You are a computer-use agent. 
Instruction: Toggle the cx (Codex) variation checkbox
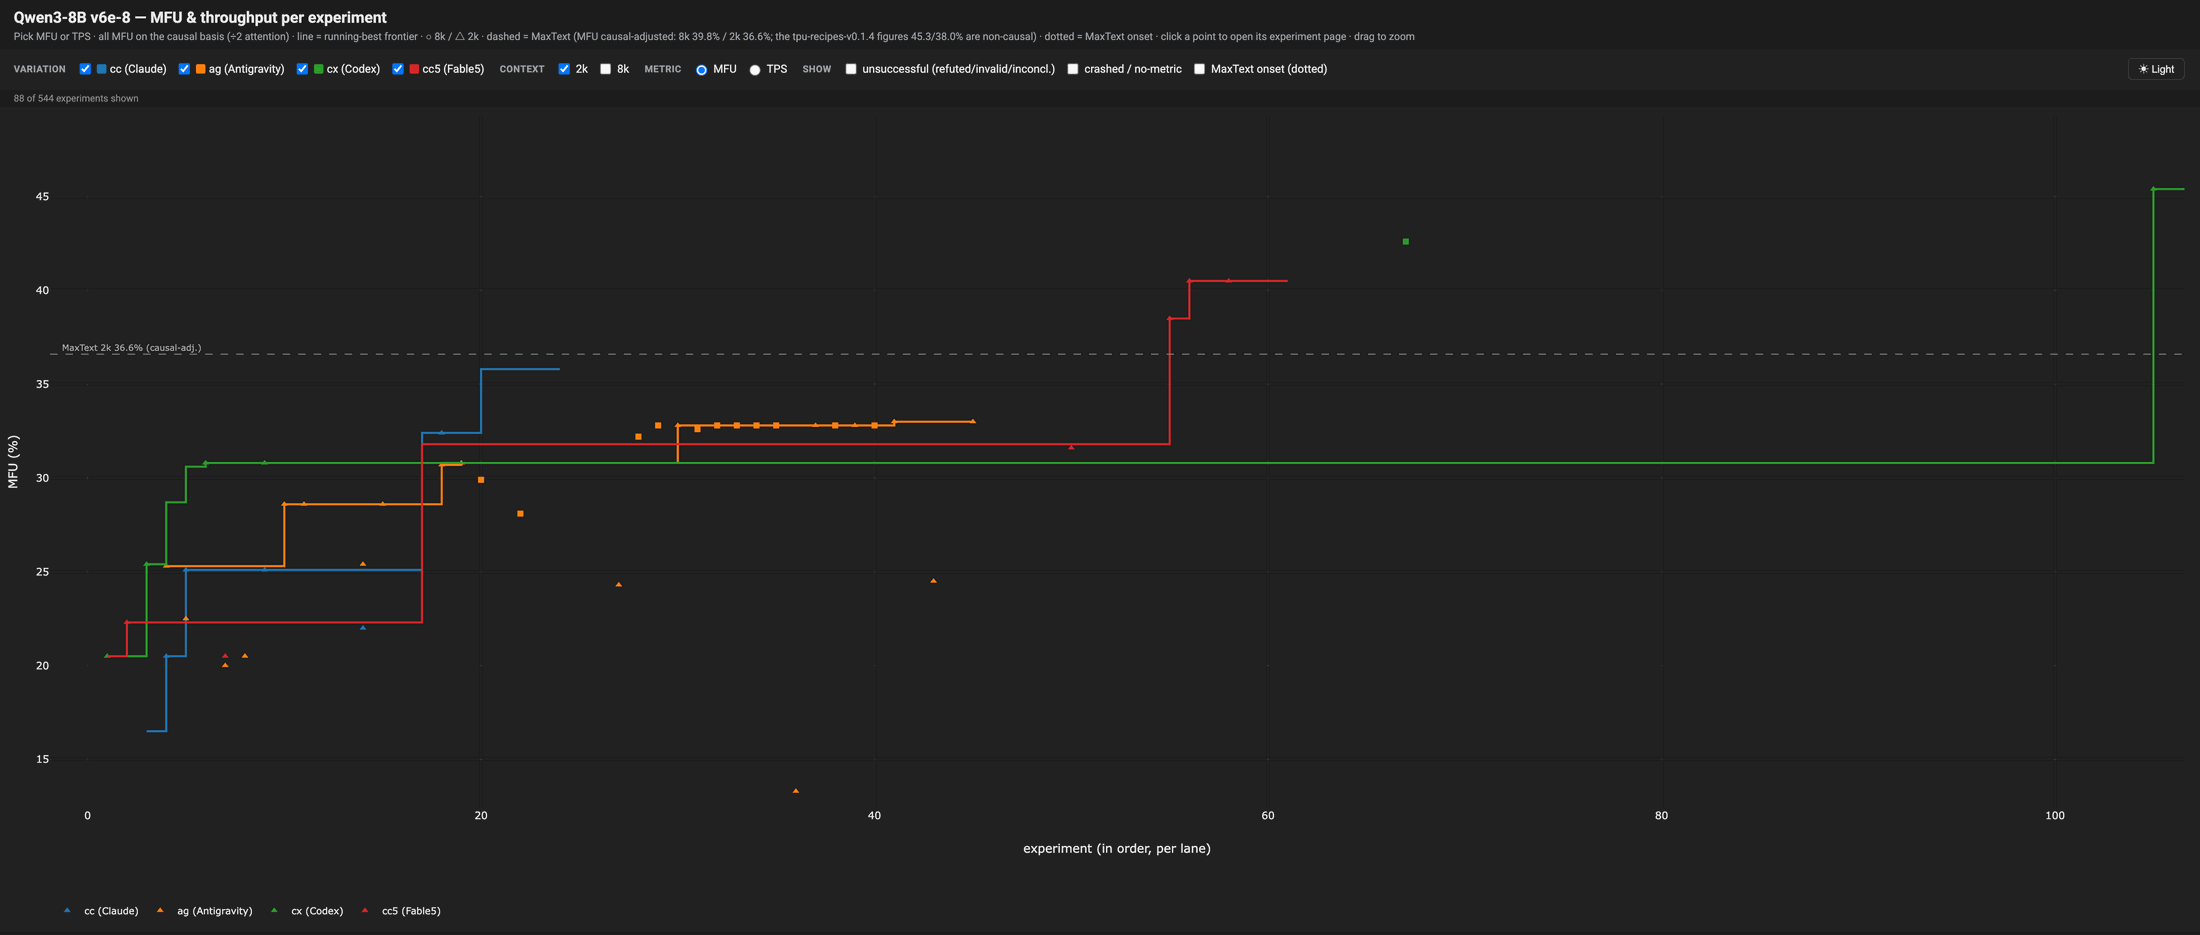[x=302, y=69]
